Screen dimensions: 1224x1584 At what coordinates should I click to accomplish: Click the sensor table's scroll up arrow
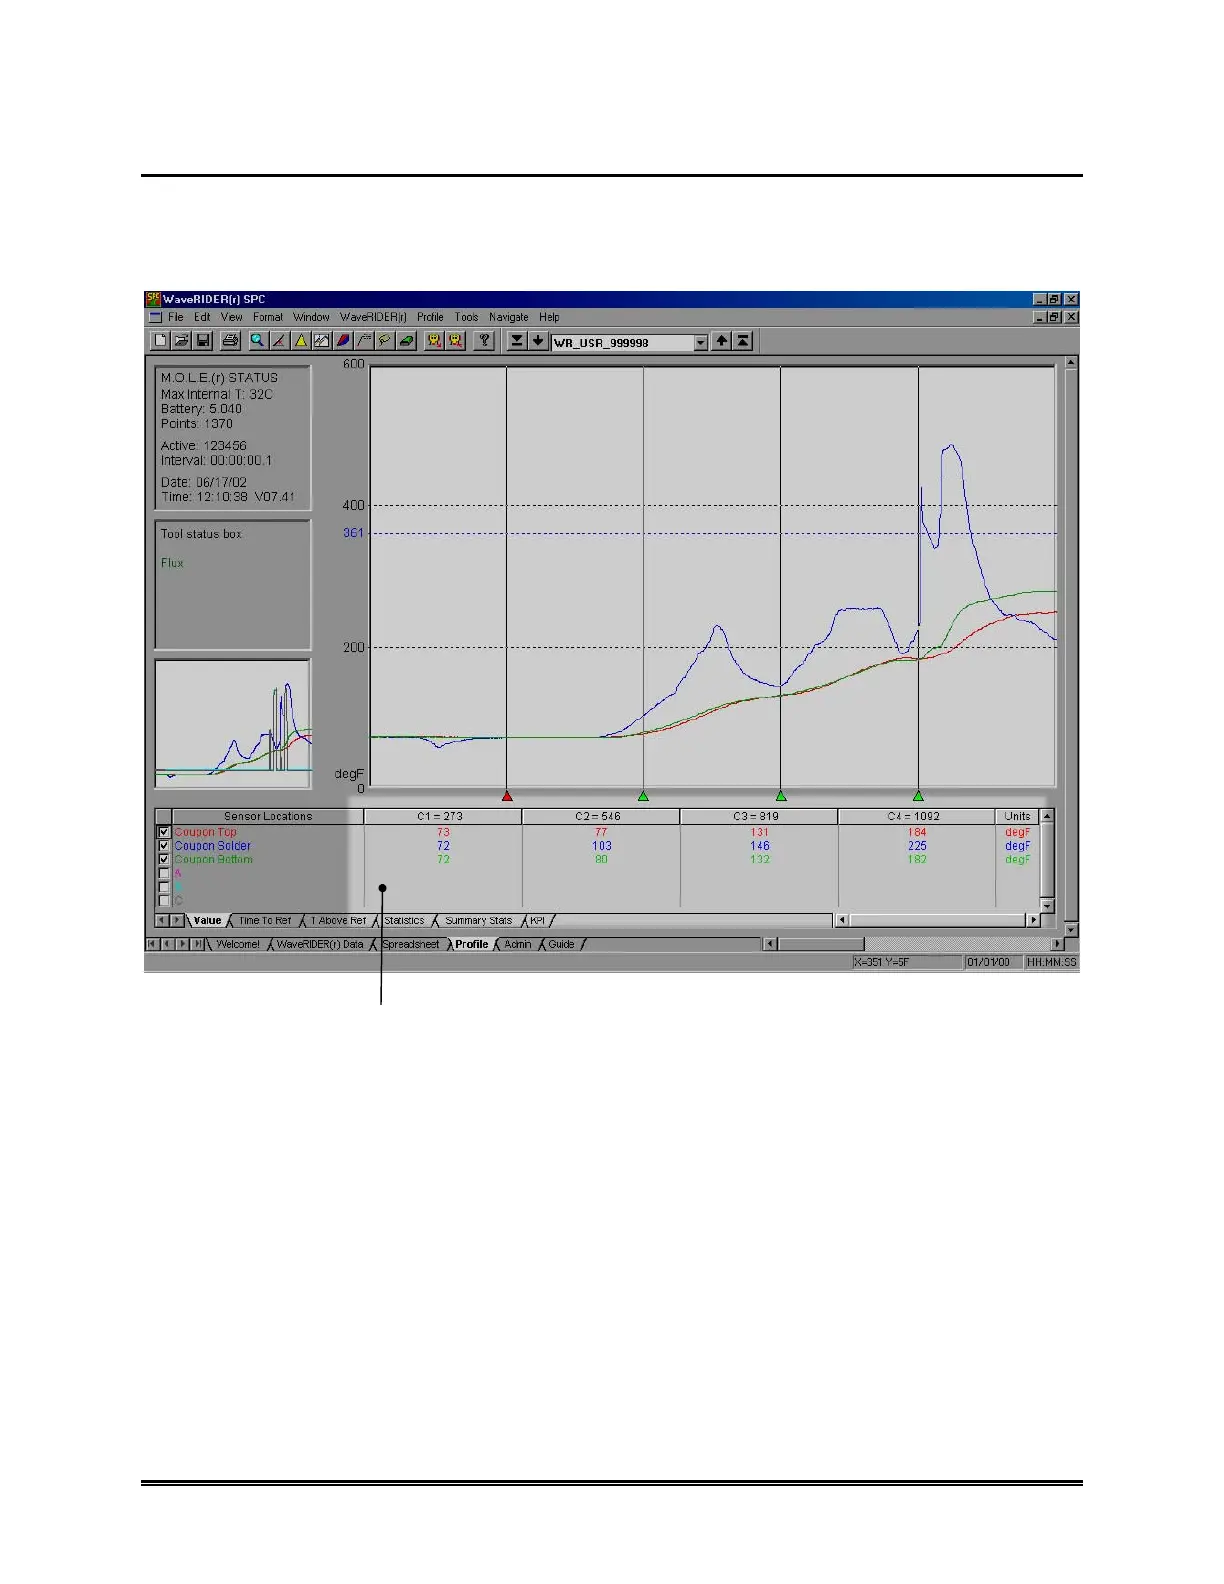point(1047,816)
